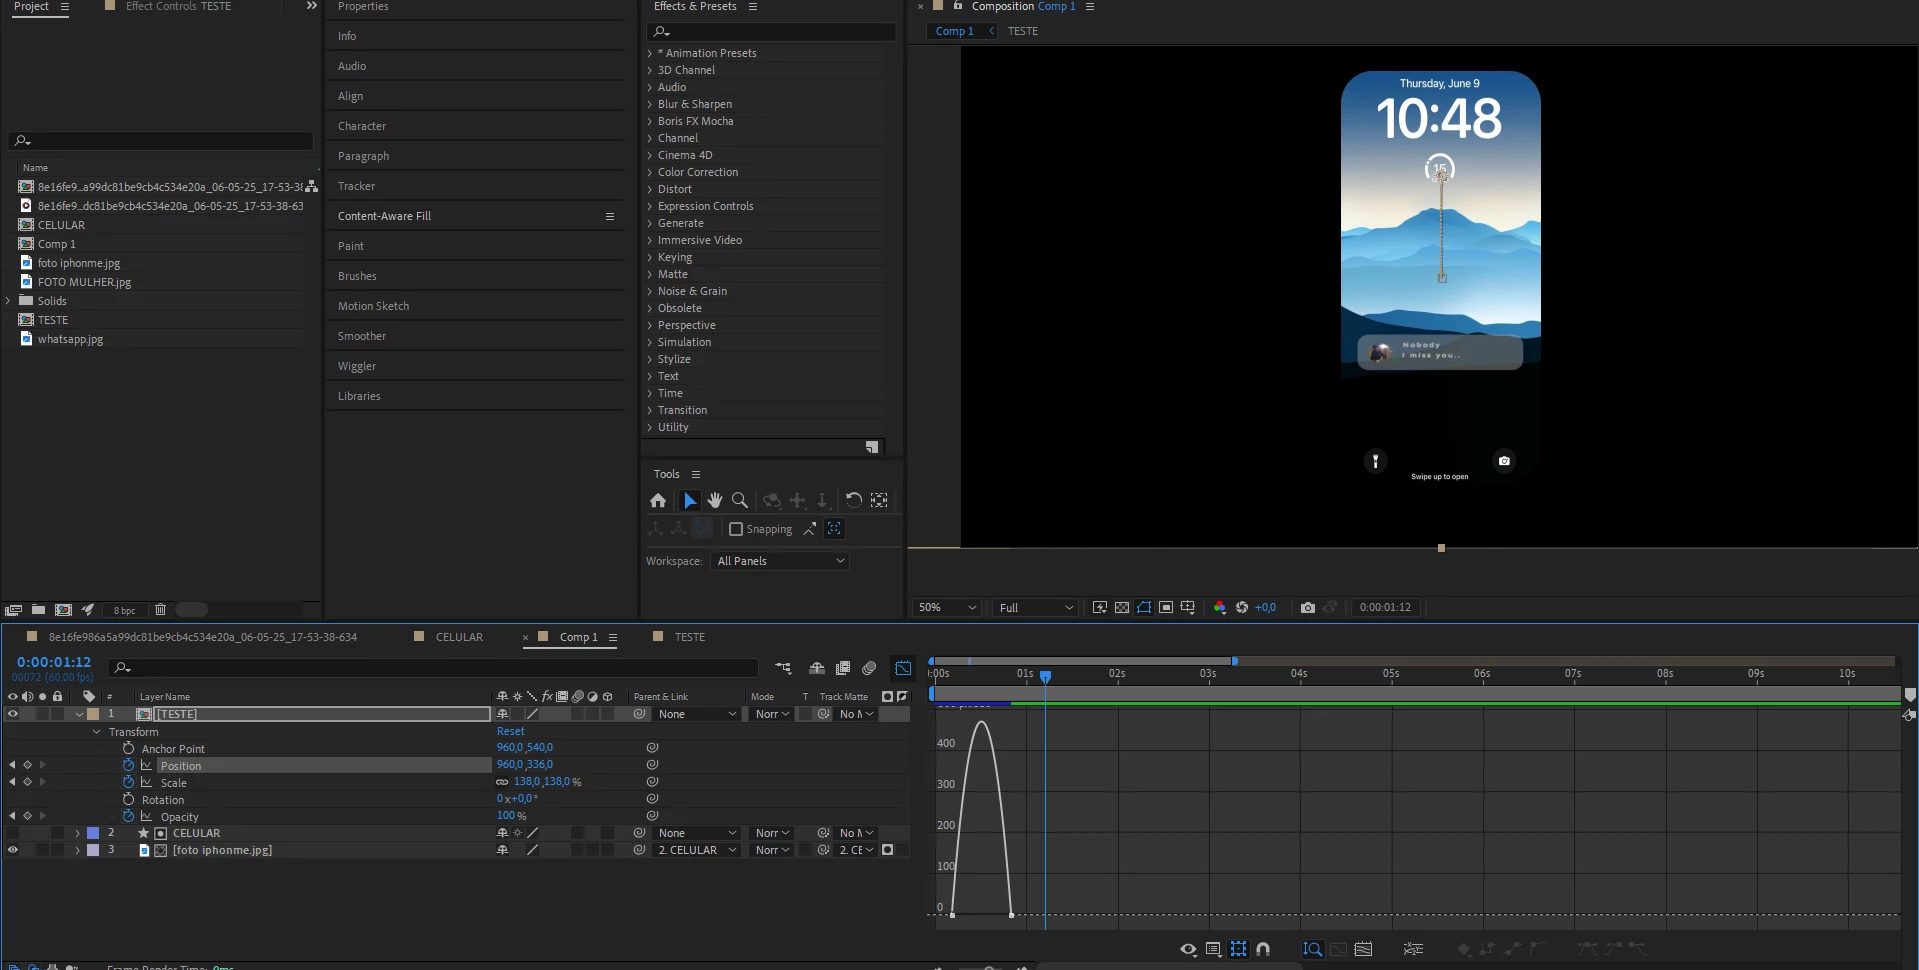The width and height of the screenshot is (1919, 970).
Task: Enable Anchor Point stopwatch
Action: coord(128,748)
